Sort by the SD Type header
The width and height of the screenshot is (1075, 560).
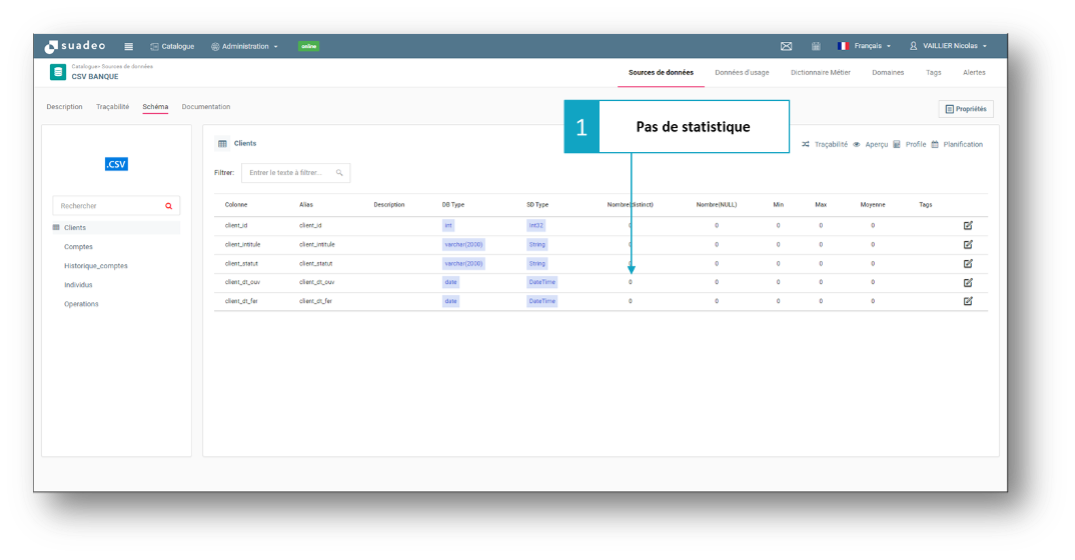point(538,205)
